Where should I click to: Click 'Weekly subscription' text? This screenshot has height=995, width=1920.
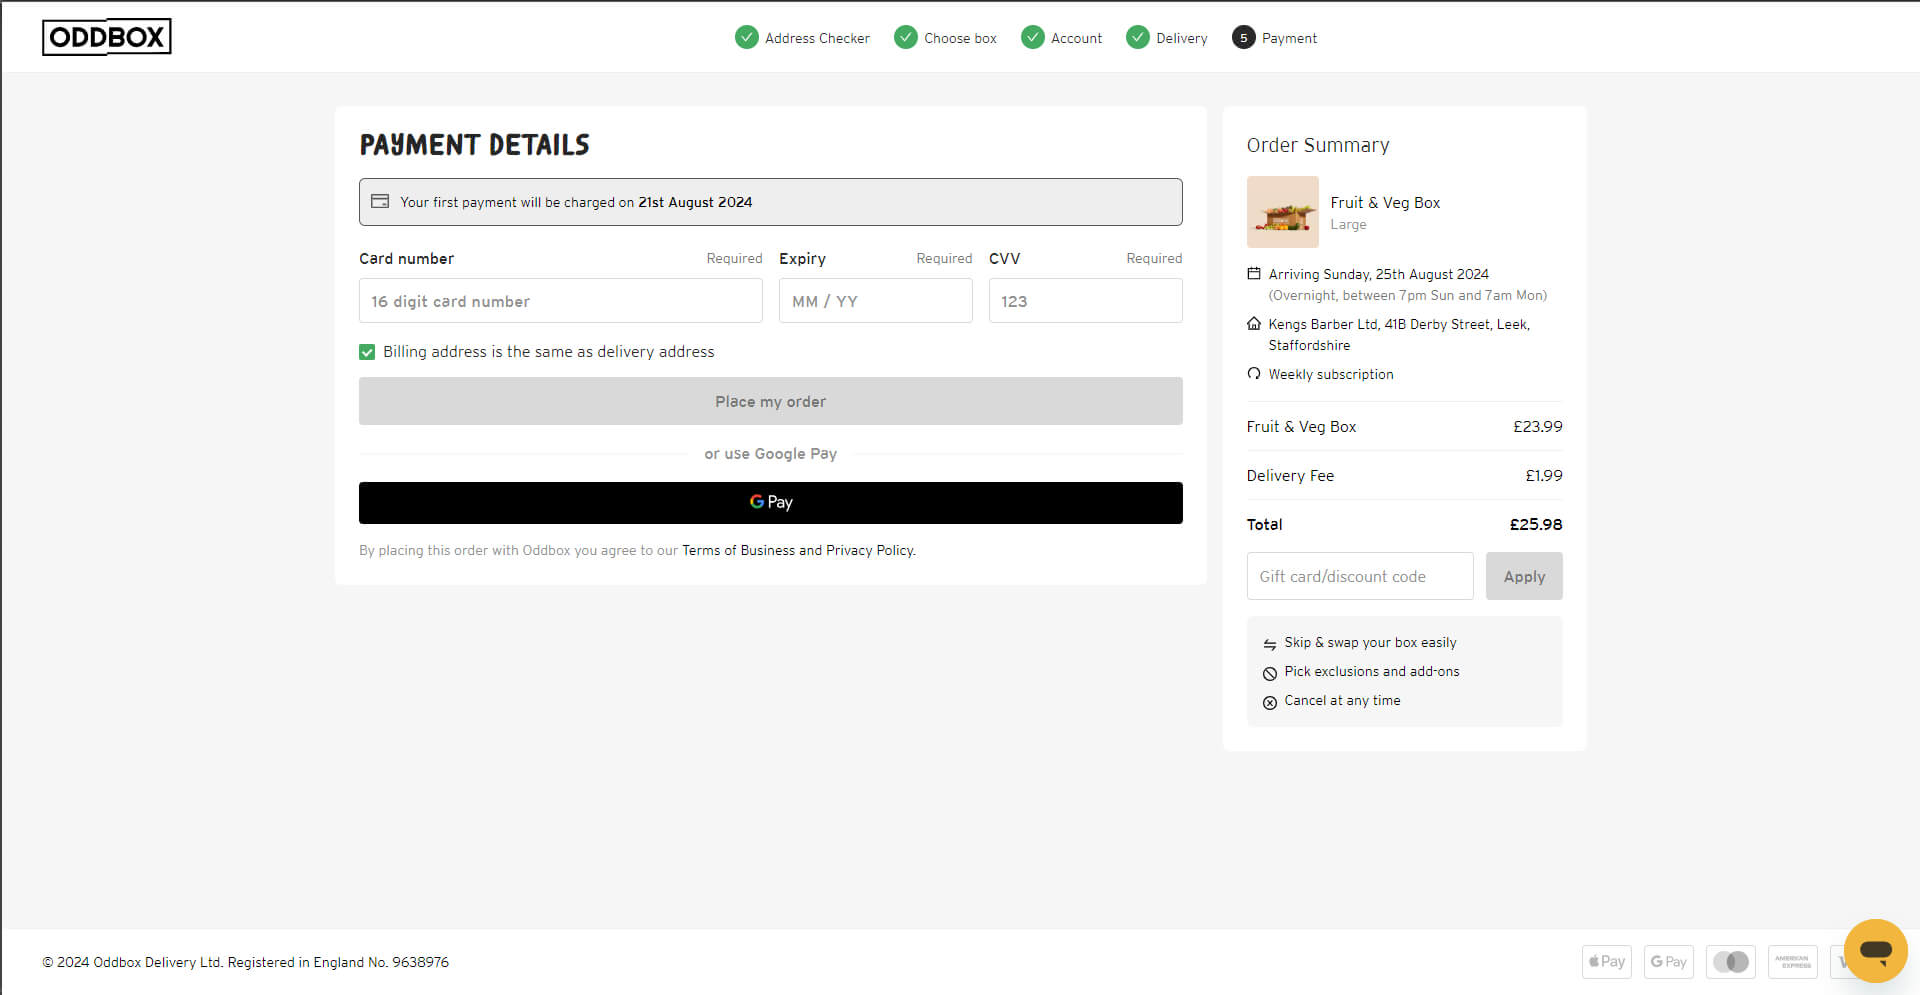pos(1331,374)
